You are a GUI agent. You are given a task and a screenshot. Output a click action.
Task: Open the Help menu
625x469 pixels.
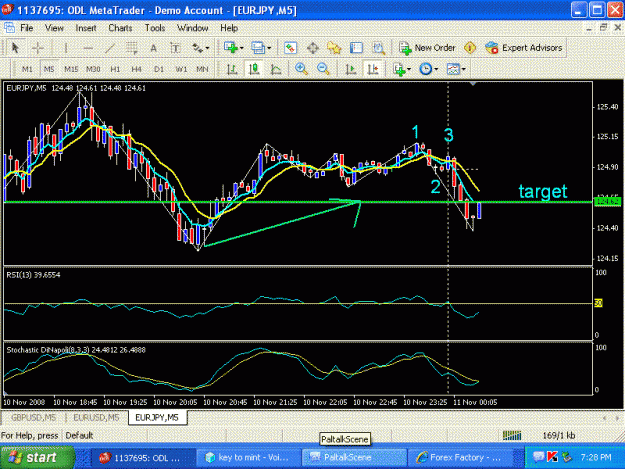(229, 28)
